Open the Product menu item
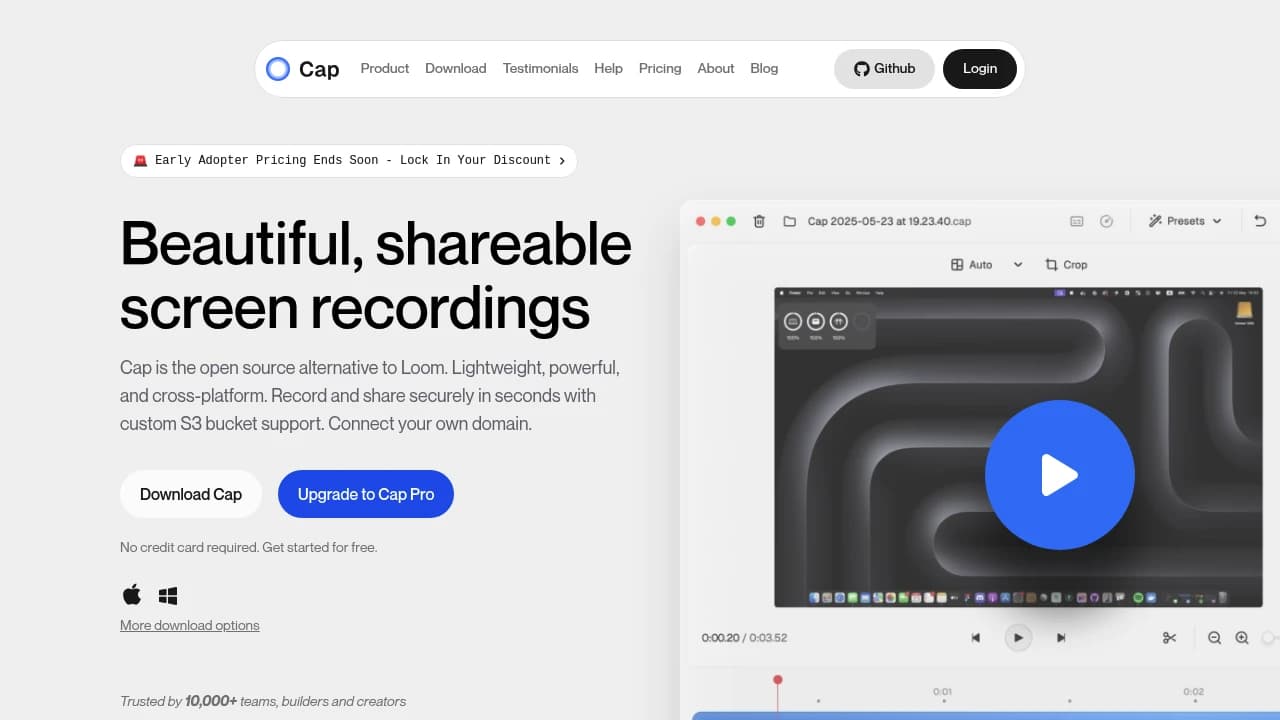 click(x=385, y=69)
